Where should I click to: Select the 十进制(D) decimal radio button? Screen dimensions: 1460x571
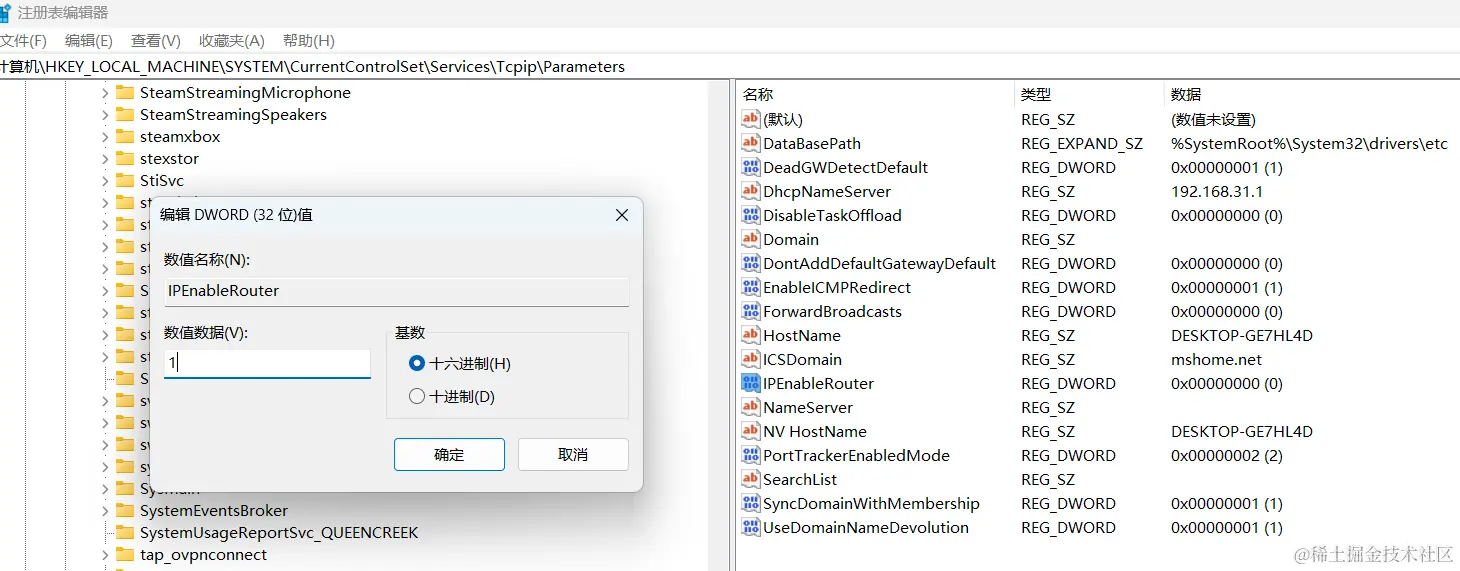417,396
